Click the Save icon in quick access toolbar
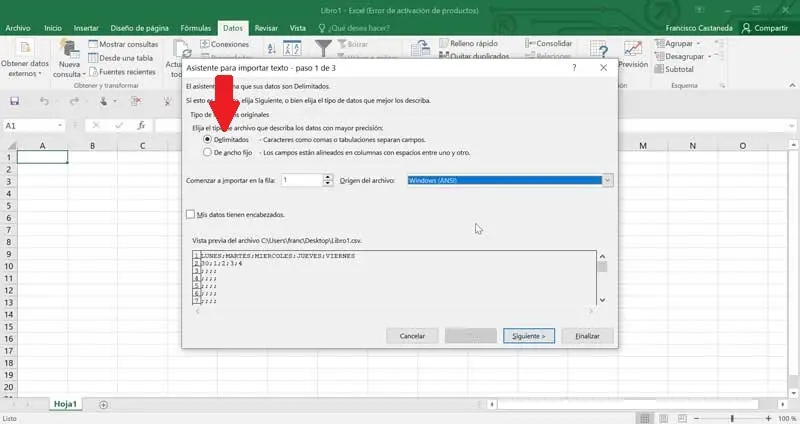The image size is (800, 424). (x=15, y=101)
